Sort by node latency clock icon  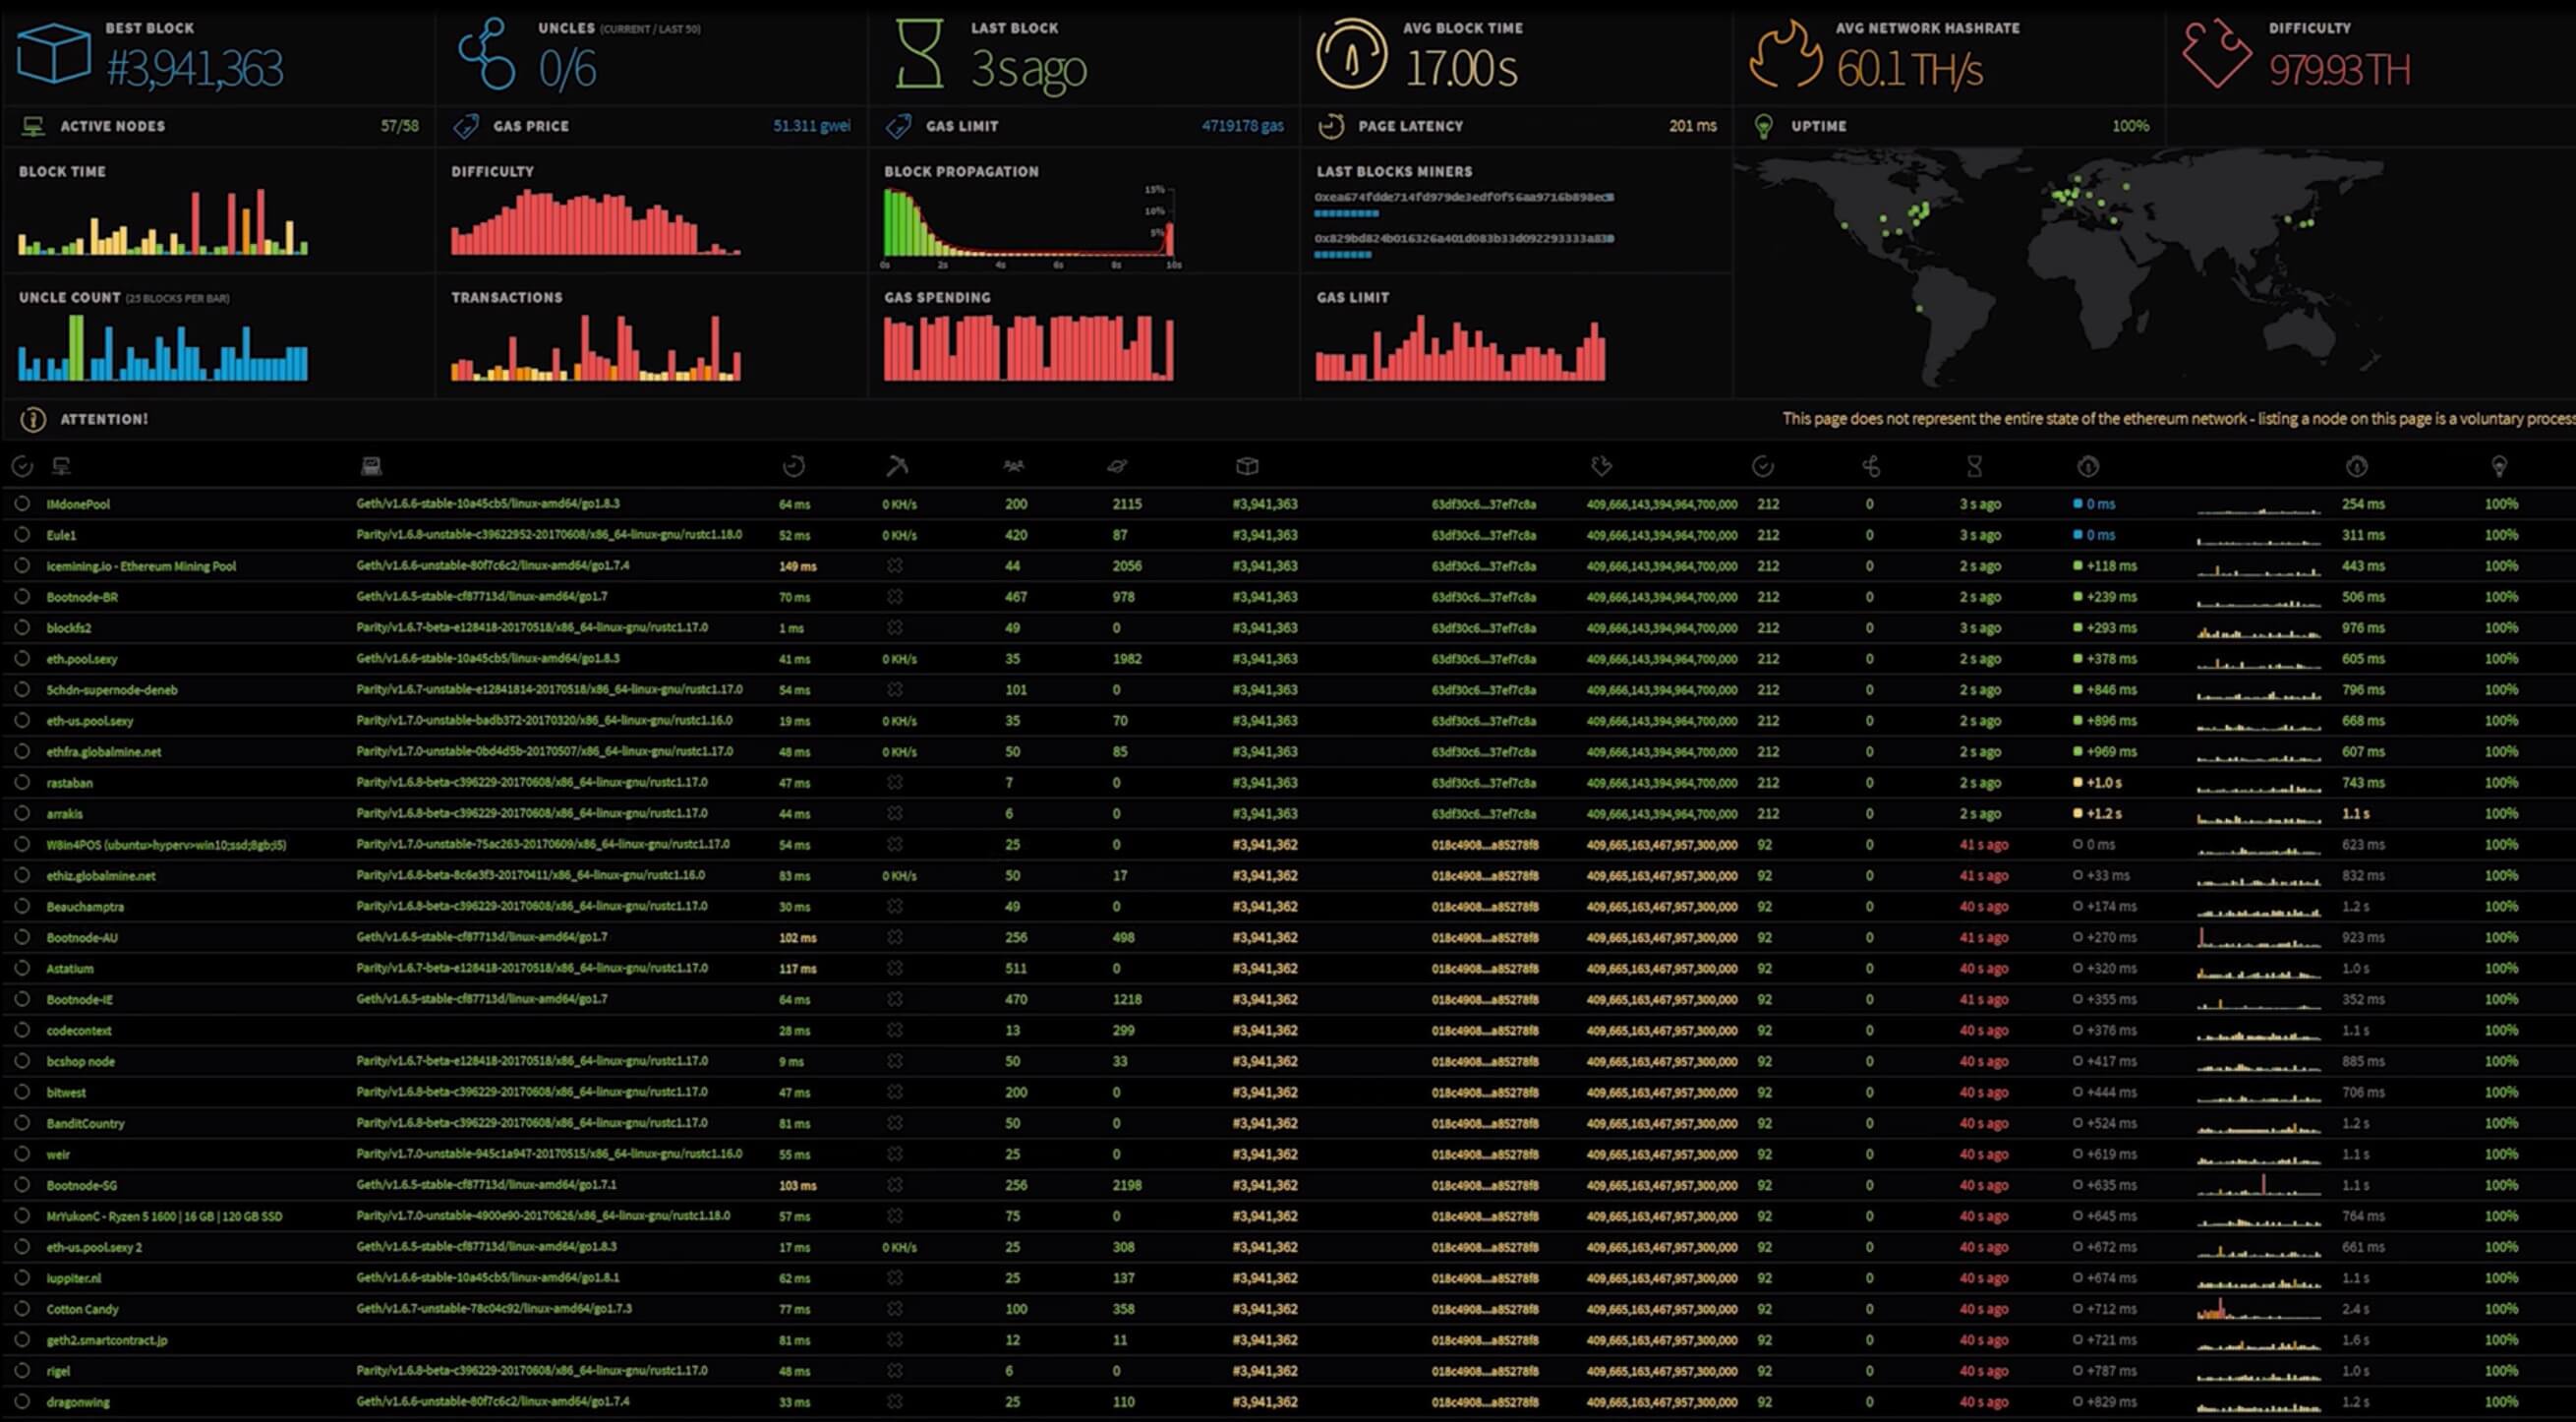pyautogui.click(x=793, y=466)
